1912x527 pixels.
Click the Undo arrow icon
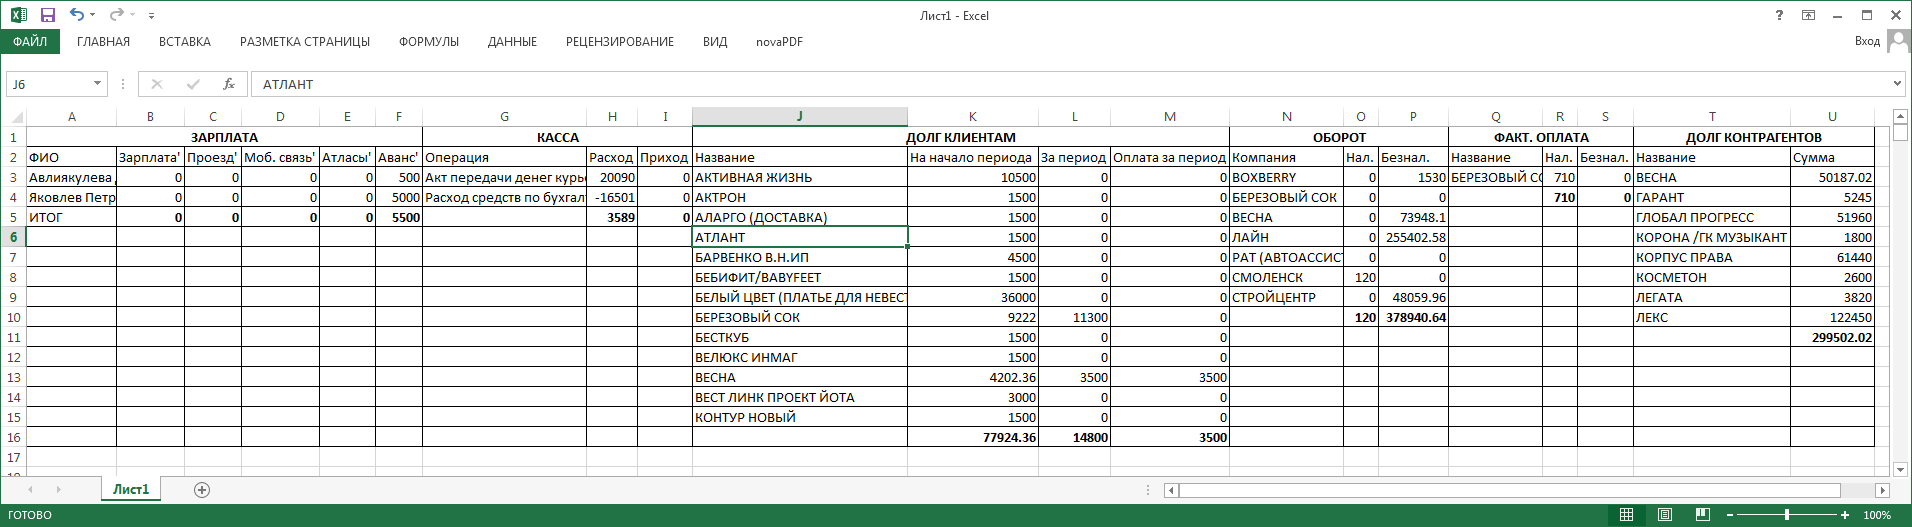tap(77, 15)
